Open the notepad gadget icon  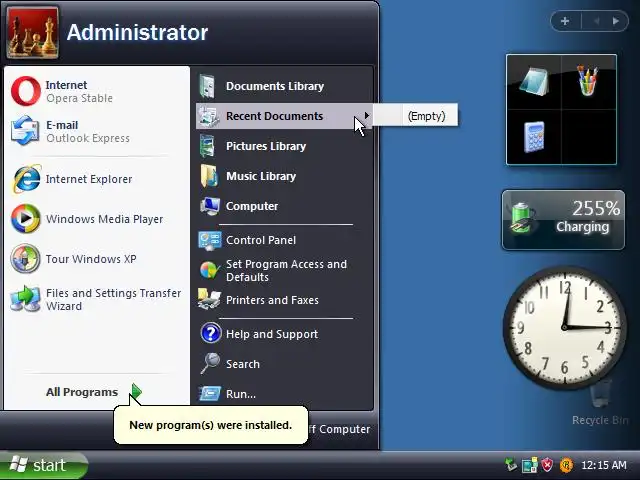(x=533, y=81)
